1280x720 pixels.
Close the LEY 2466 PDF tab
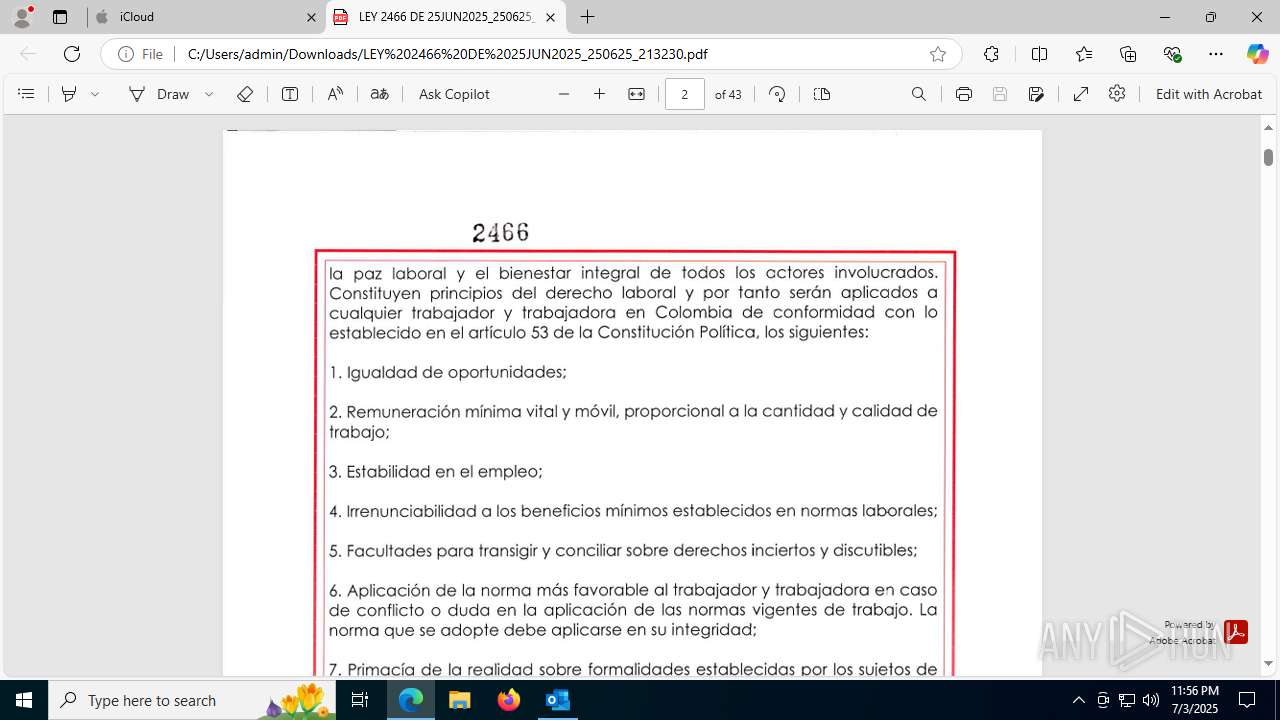pyautogui.click(x=550, y=17)
